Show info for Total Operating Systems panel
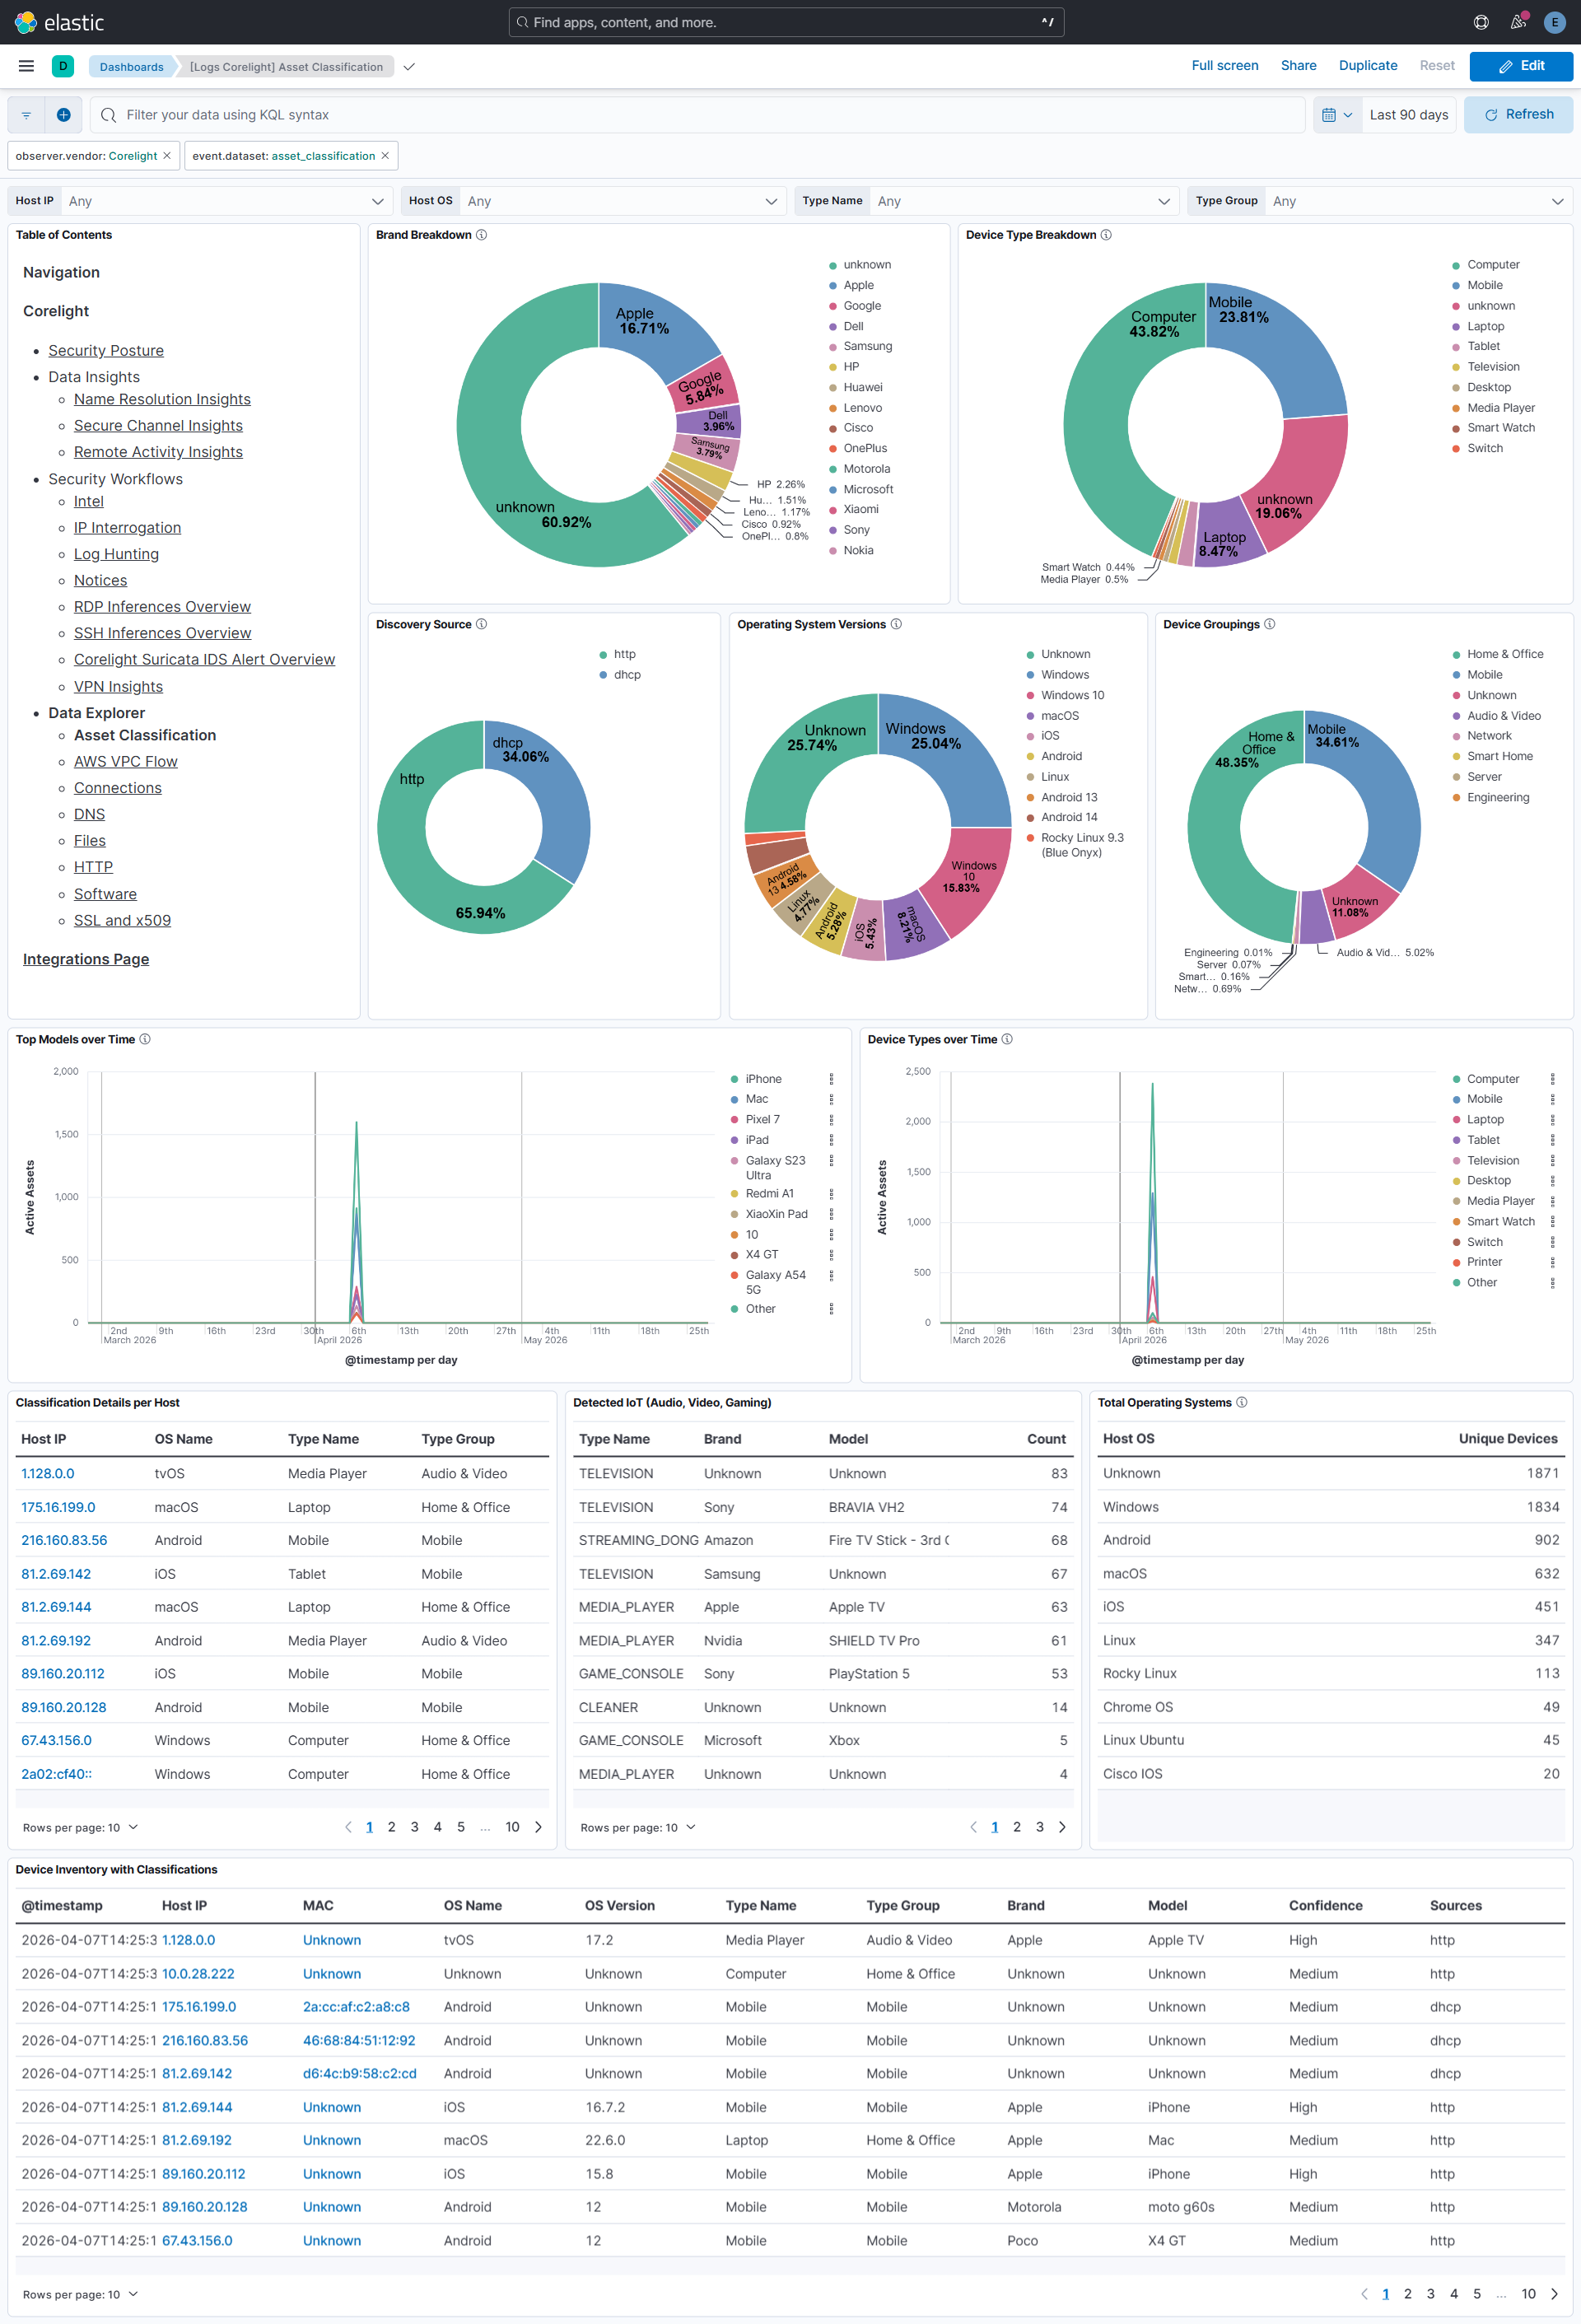 point(1241,1402)
